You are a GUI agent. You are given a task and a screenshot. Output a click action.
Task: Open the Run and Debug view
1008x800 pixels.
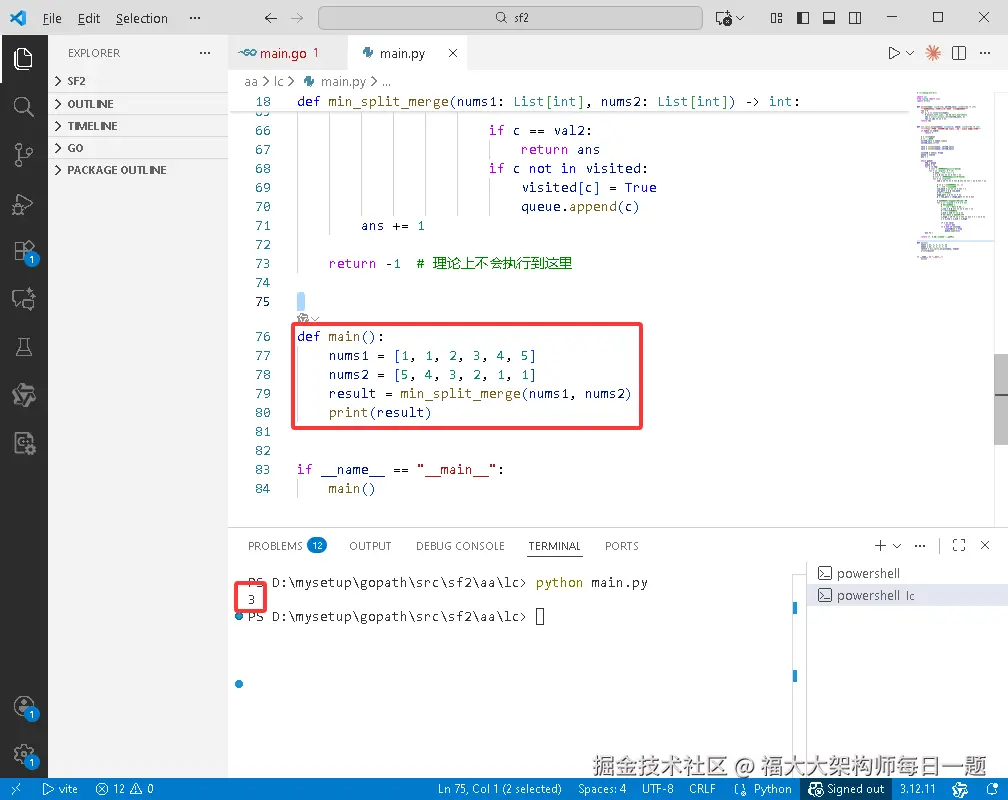23,205
